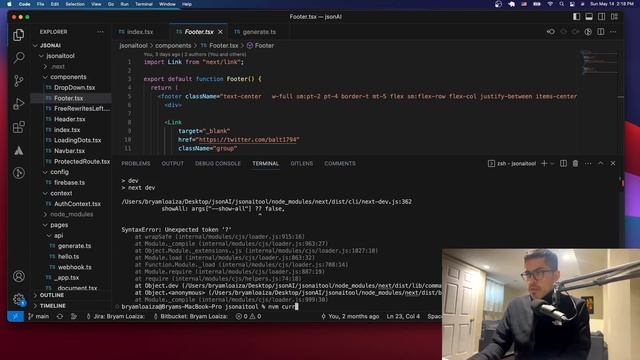
Task: Open the Comments panel tab
Action: [340, 163]
